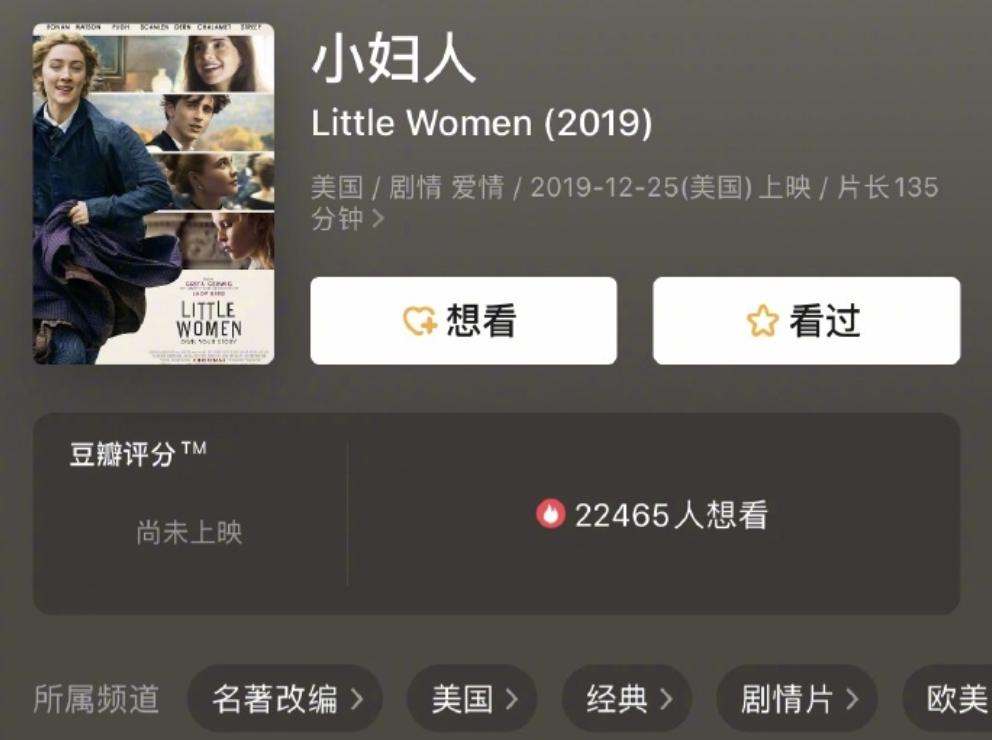Click the red flame icon beside 22465
992x740 pixels.
550,514
